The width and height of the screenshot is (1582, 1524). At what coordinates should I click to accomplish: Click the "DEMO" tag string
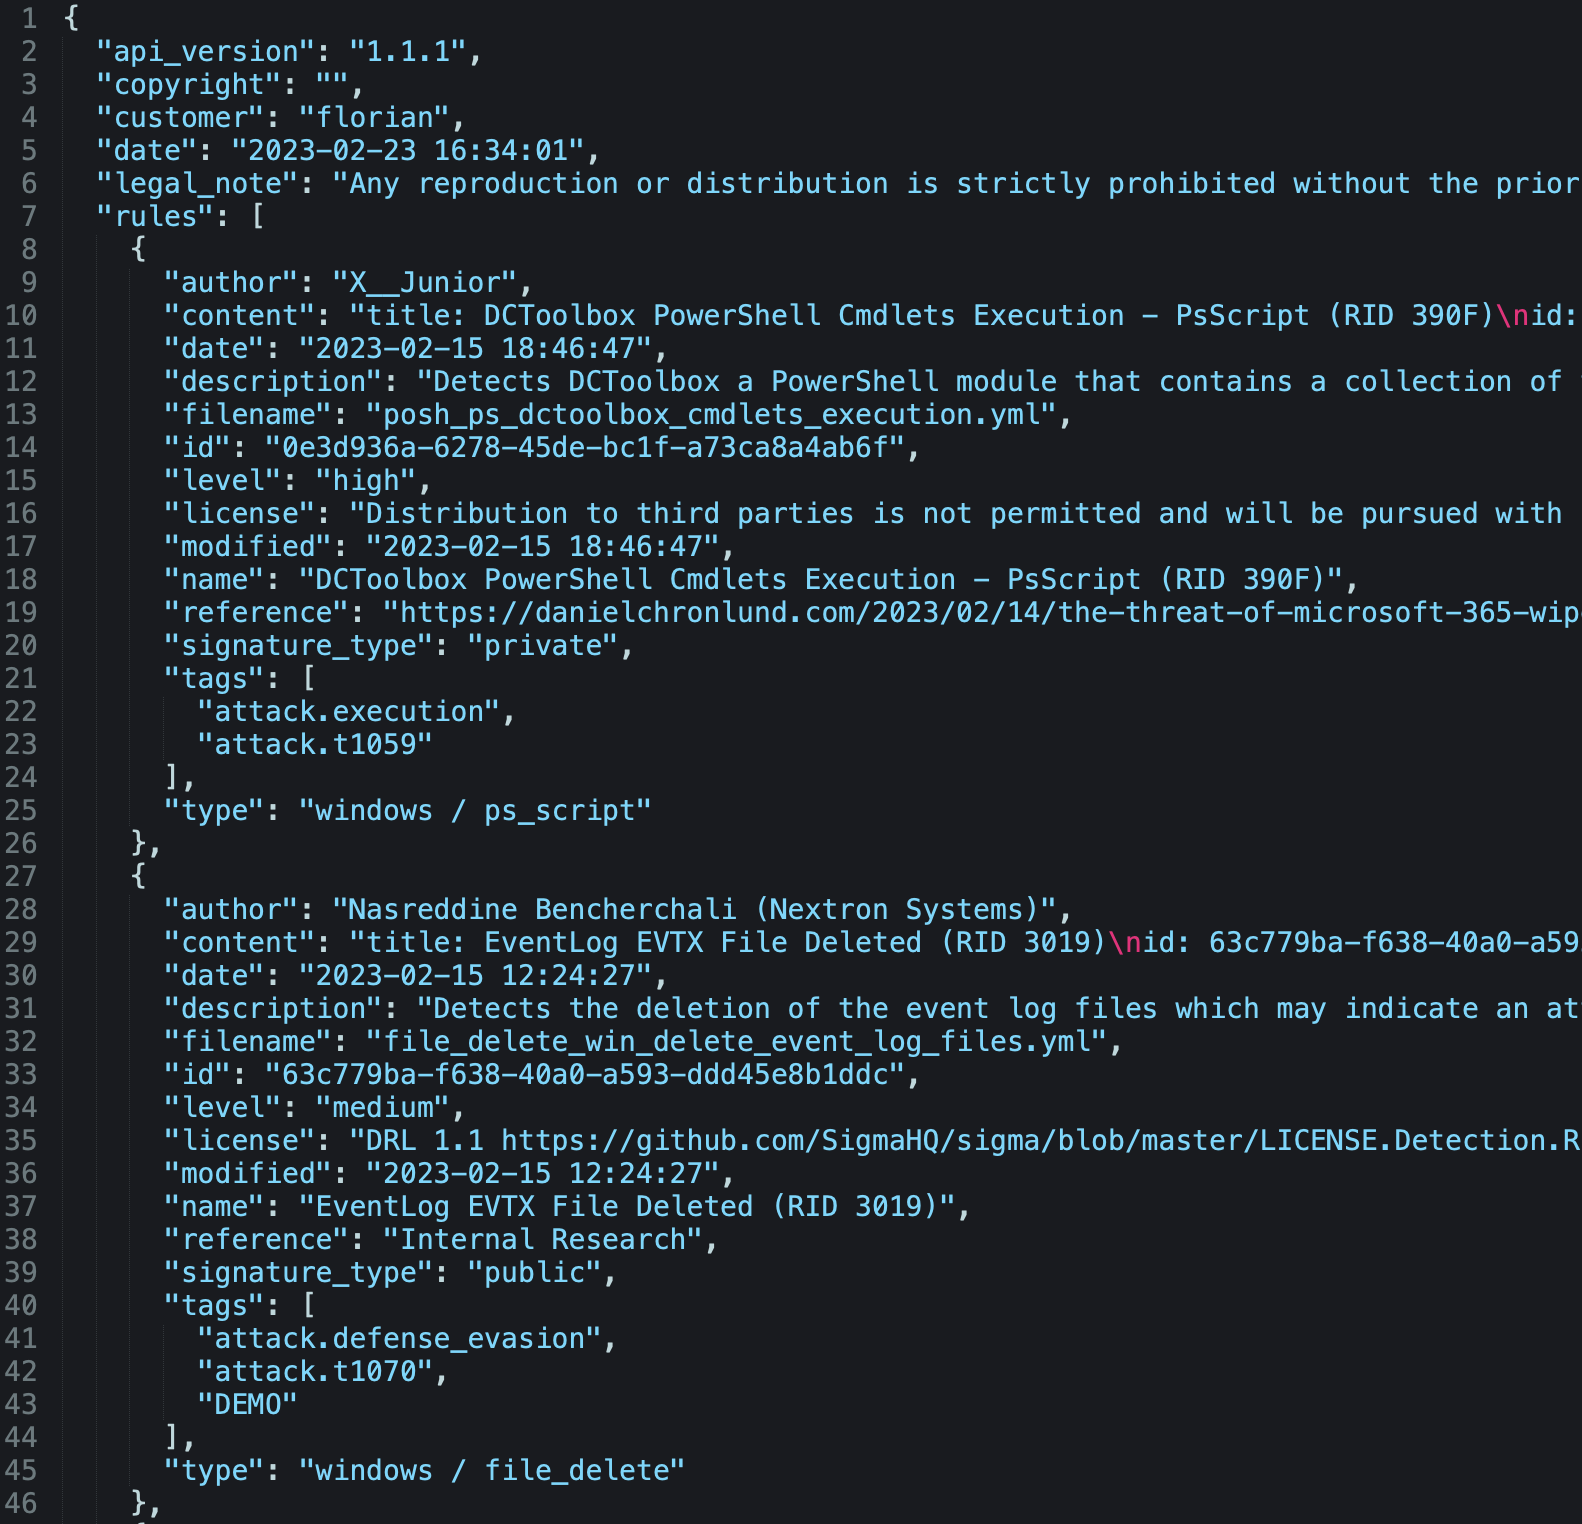click(248, 1404)
